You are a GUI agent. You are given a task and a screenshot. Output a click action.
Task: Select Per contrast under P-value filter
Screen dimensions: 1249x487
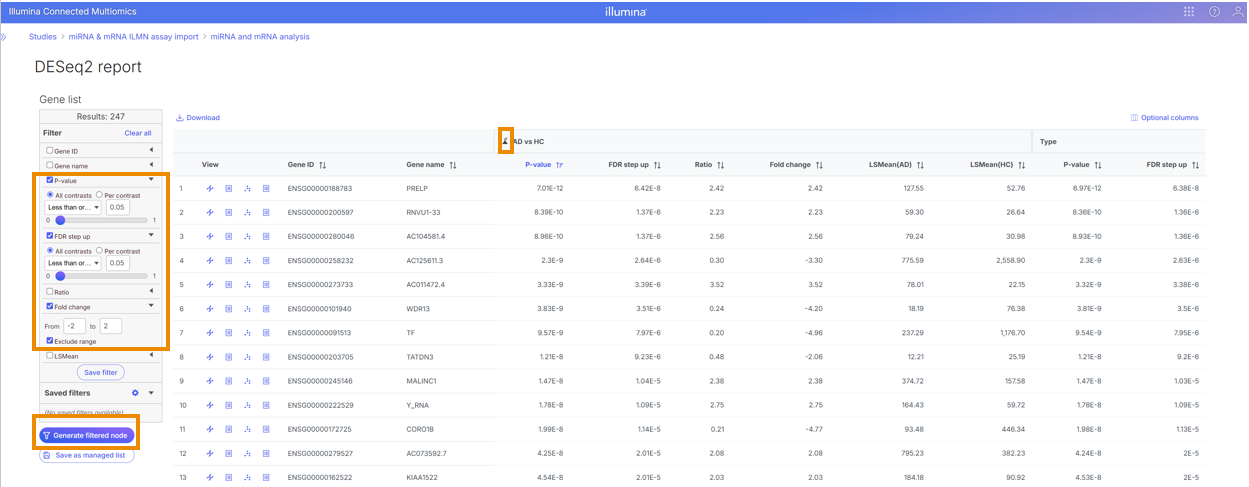(100, 194)
